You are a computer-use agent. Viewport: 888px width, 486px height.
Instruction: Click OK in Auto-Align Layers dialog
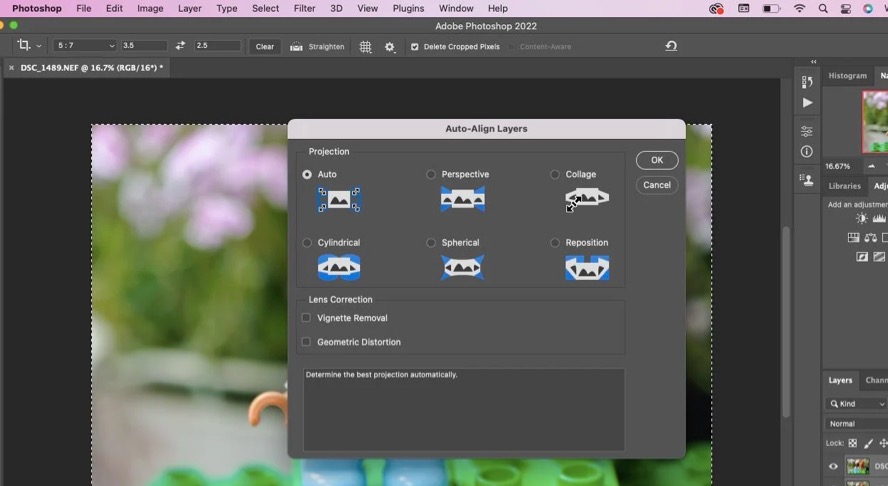(657, 160)
